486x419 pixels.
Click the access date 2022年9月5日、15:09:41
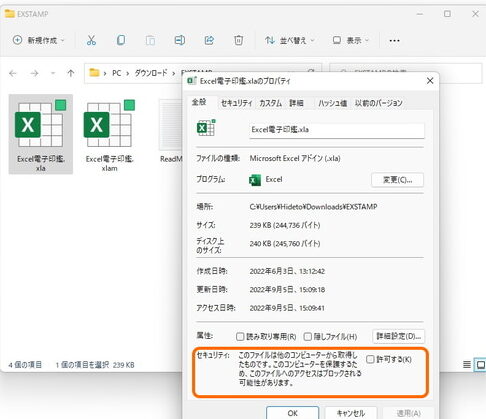pos(287,308)
